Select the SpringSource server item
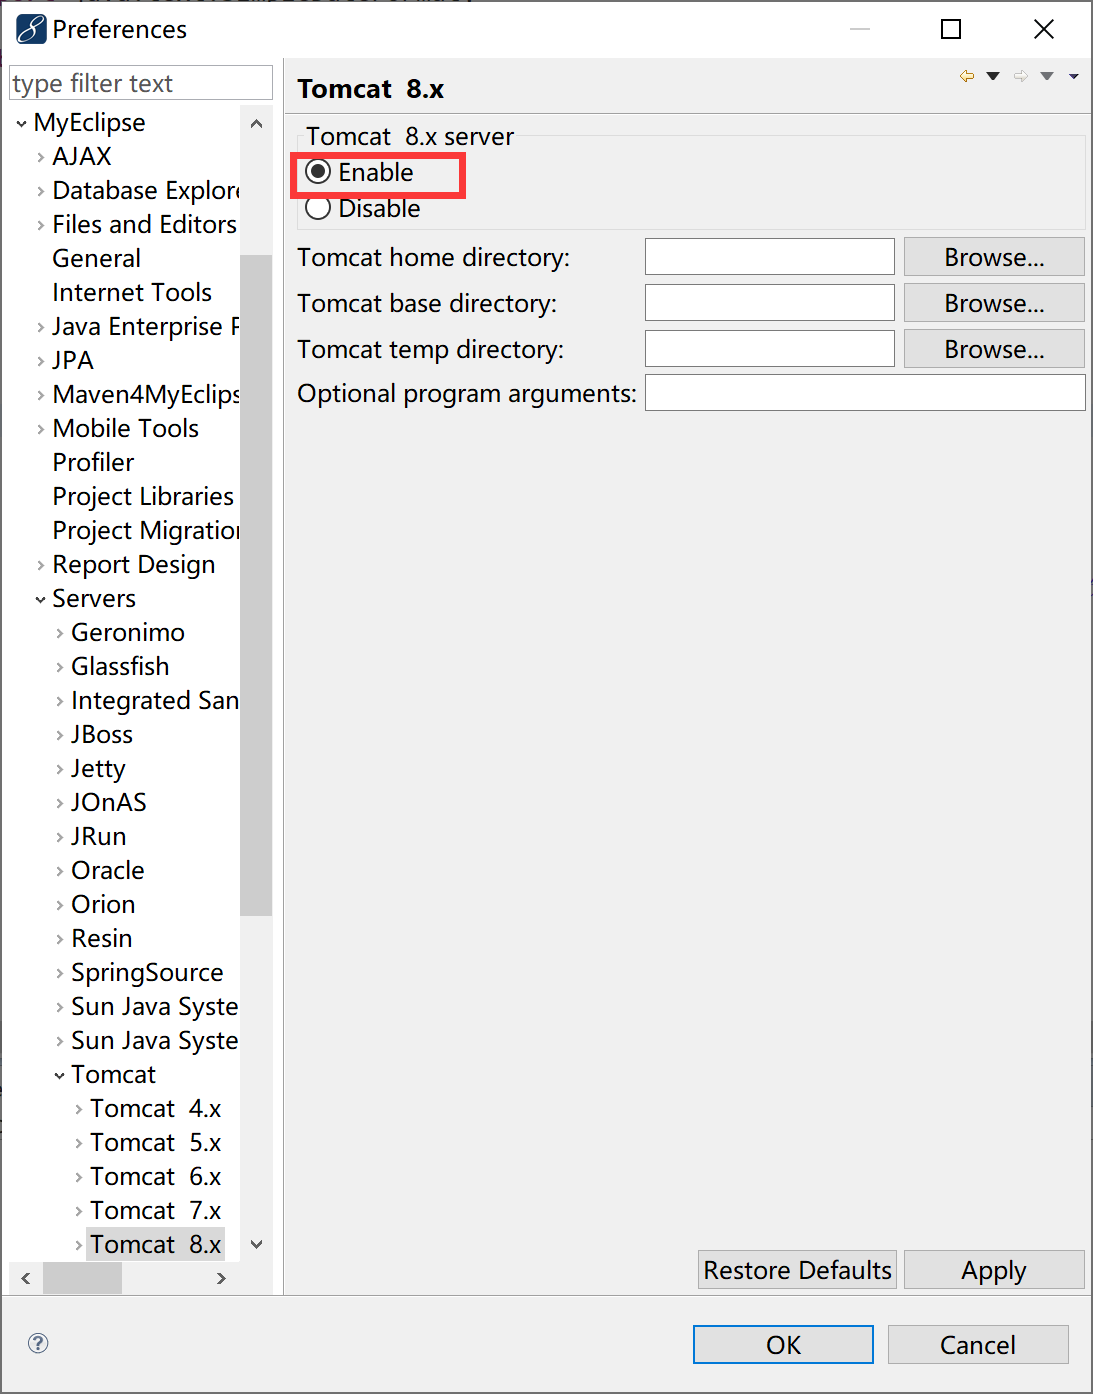1093x1394 pixels. point(147,972)
